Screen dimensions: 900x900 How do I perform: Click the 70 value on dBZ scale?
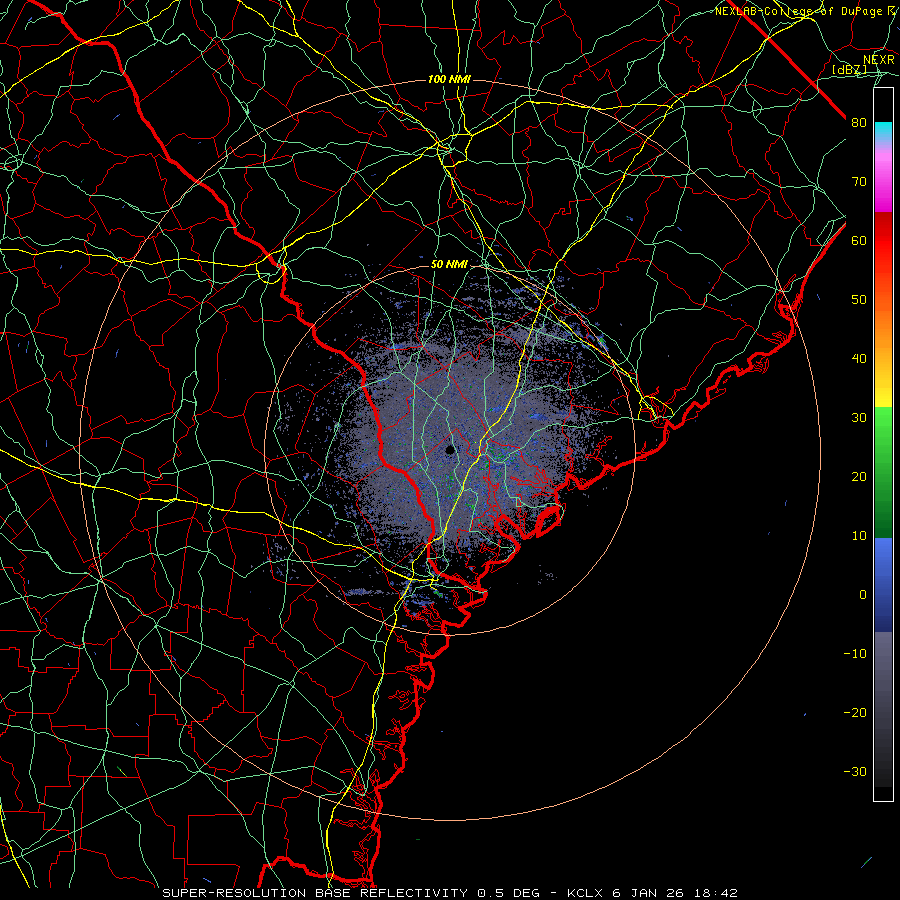pos(859,182)
